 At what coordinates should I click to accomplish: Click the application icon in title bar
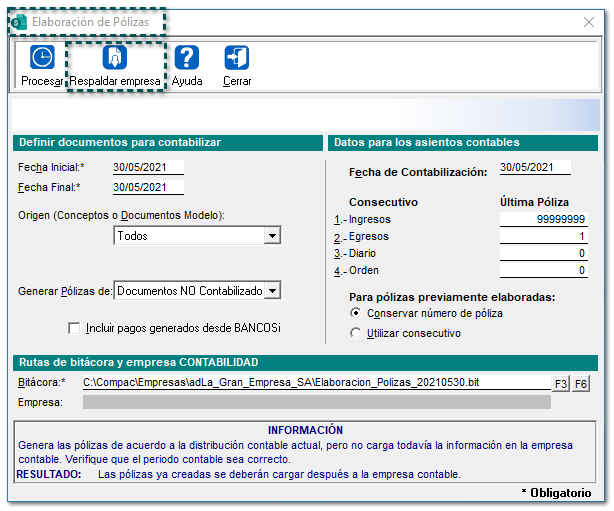(x=19, y=22)
